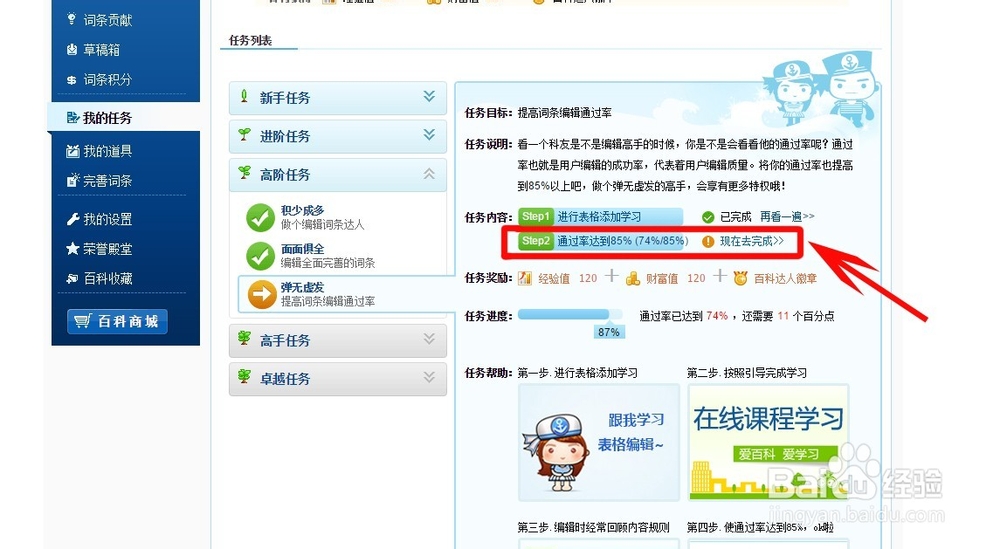The width and height of the screenshot is (1000, 549).
Task: Click the green checkmark beside 面面俱全
Action: [x=260, y=256]
